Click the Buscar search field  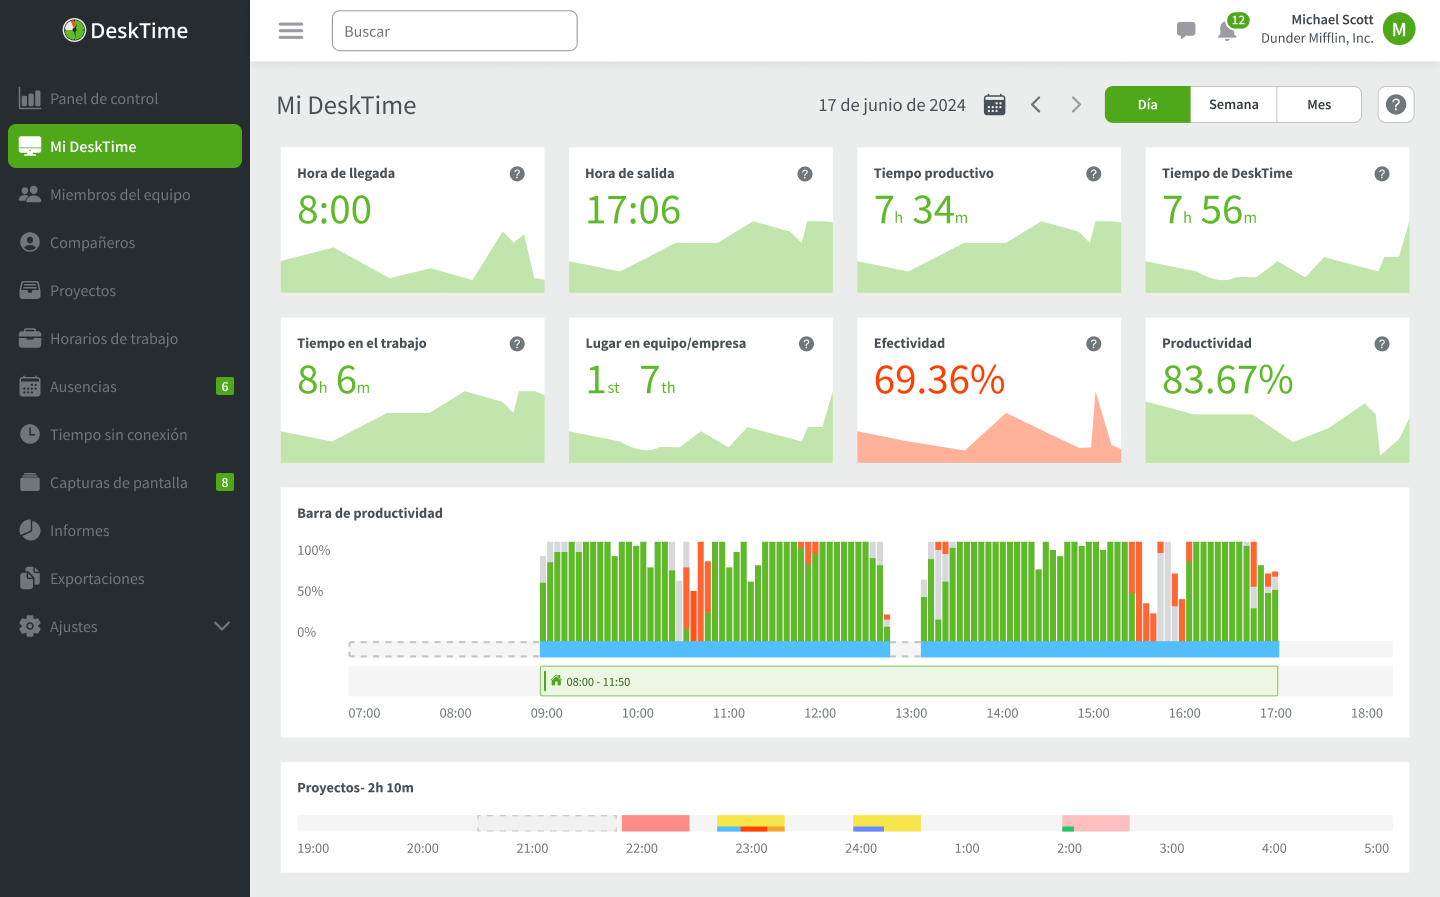coord(454,31)
